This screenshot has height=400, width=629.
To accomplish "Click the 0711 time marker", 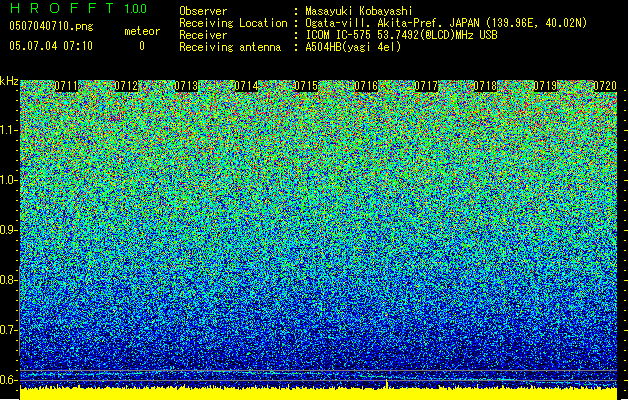I will [x=66, y=86].
